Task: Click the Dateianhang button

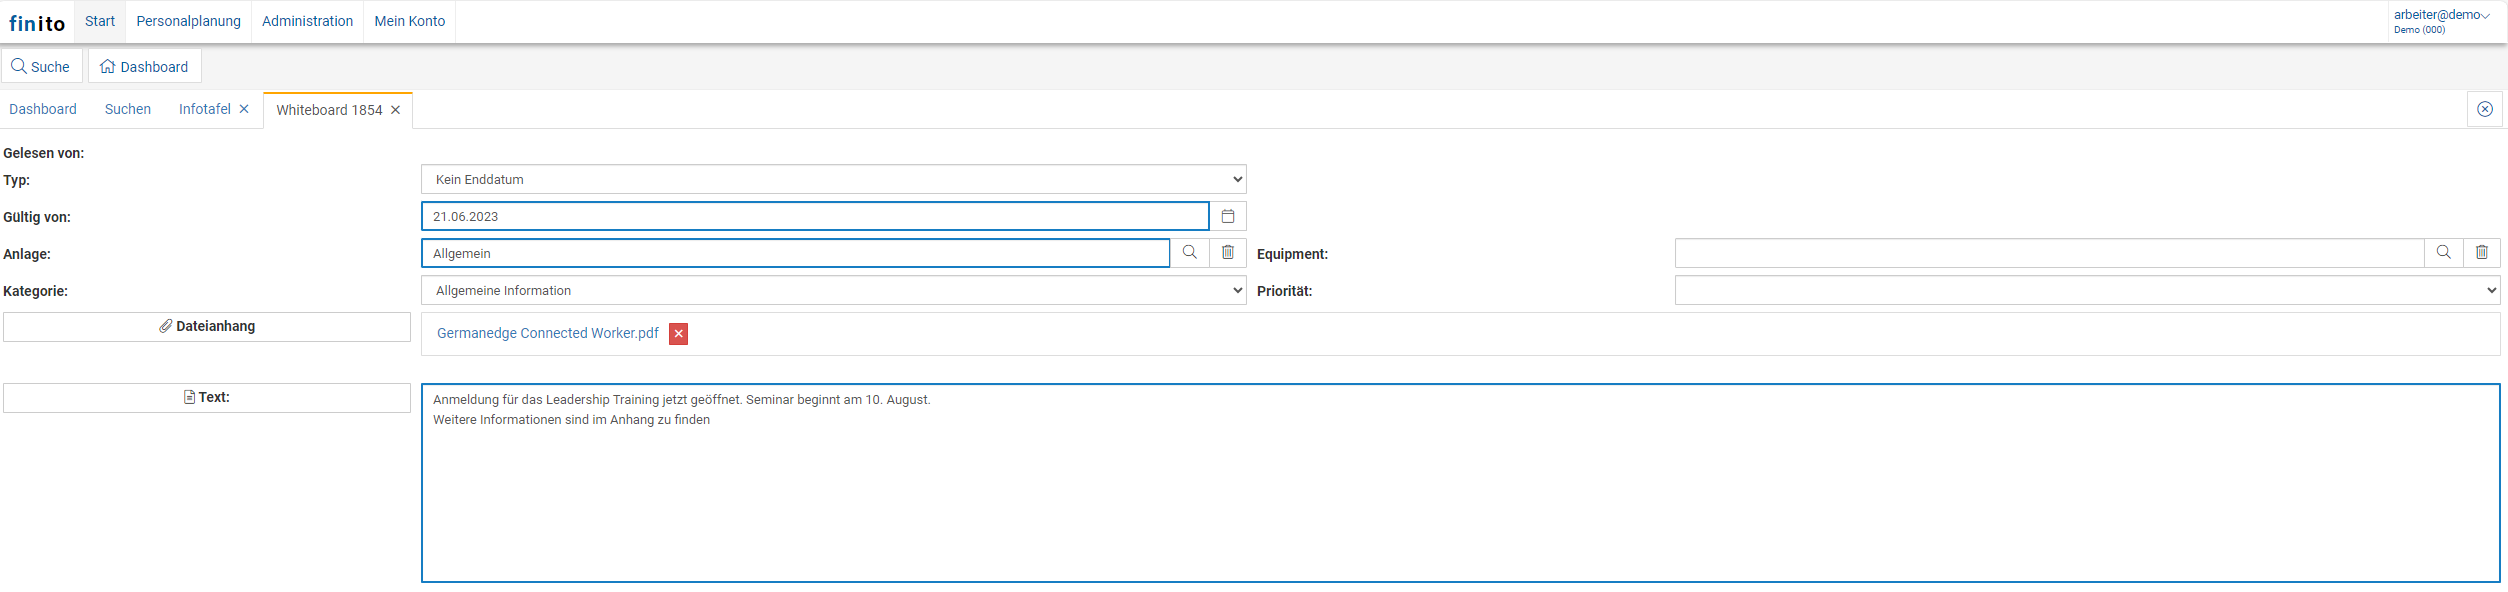Action: pos(207,327)
